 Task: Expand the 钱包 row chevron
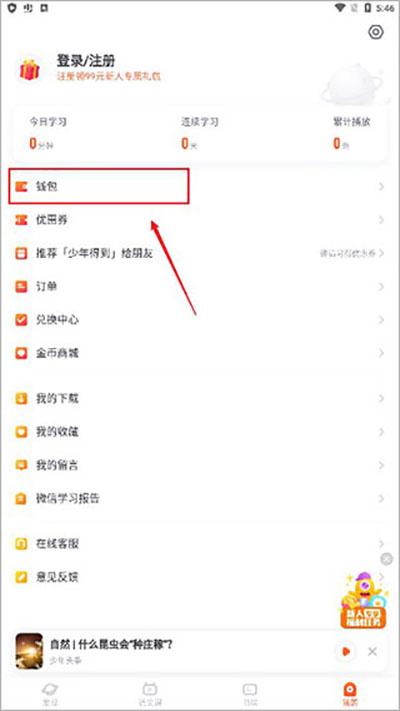tap(381, 186)
